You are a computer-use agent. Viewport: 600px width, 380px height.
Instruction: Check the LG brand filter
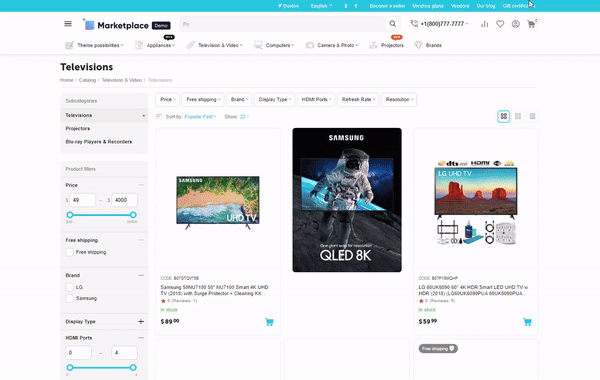pyautogui.click(x=70, y=287)
